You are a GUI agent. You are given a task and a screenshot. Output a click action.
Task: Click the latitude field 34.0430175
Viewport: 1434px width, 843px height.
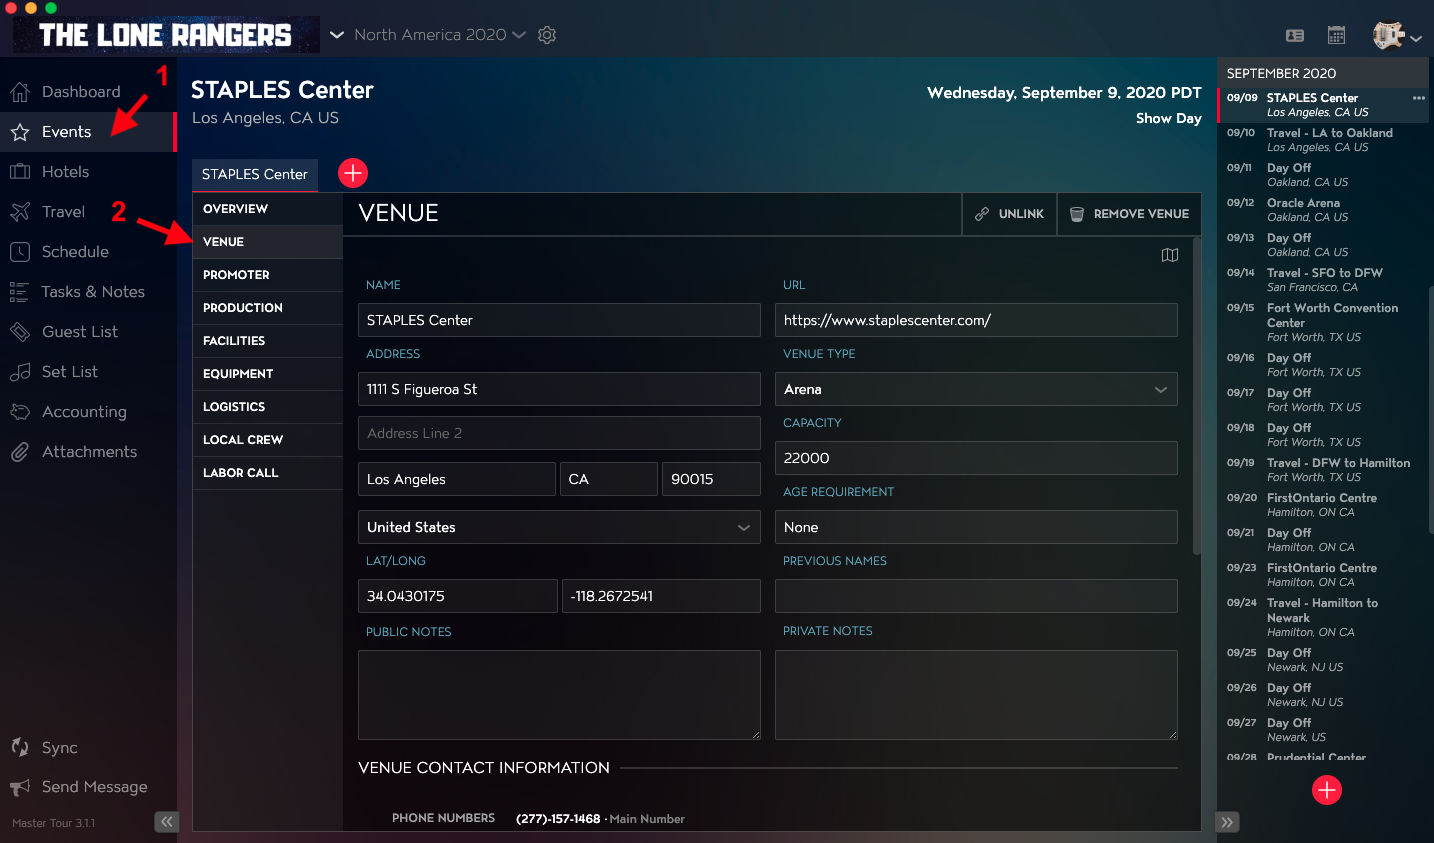[x=458, y=596]
